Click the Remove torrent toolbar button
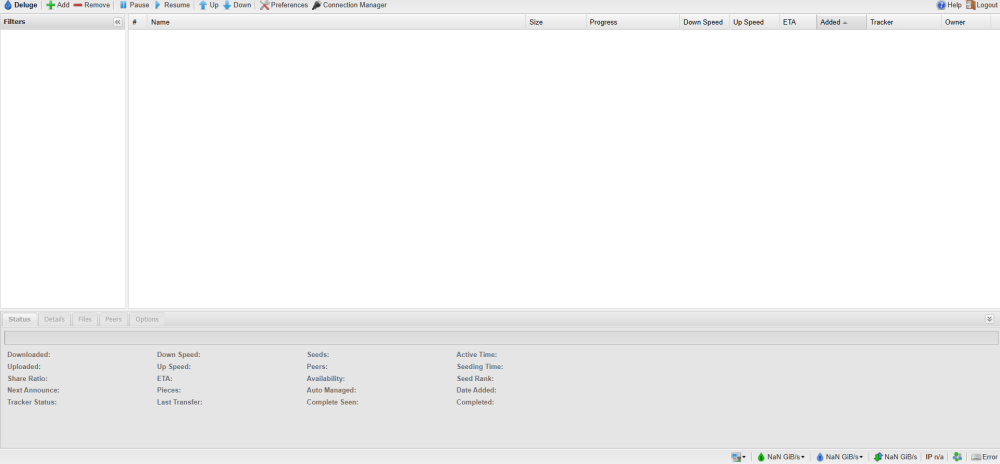 (x=92, y=5)
